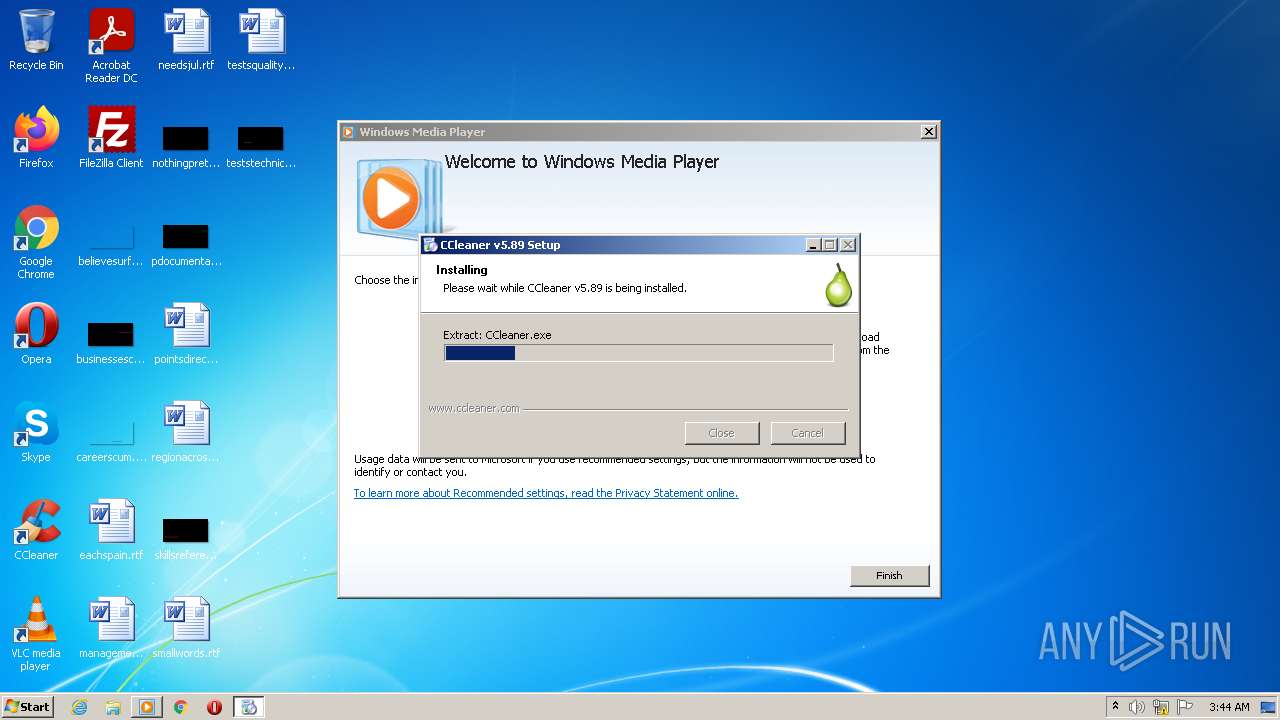Image resolution: width=1280 pixels, height=720 pixels.
Task: Launch Skype desktop shortcut
Action: [36, 432]
